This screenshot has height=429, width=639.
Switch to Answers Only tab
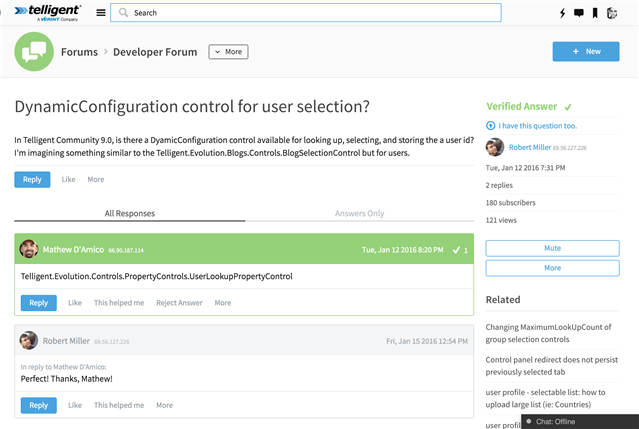click(359, 213)
